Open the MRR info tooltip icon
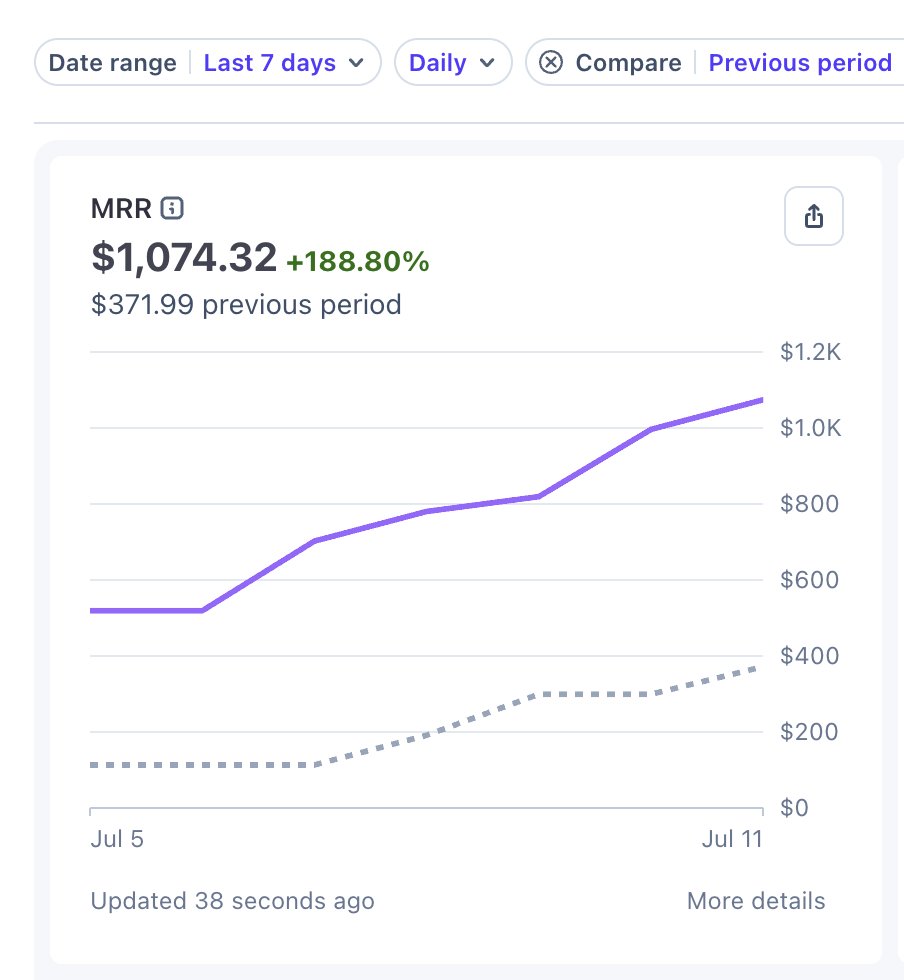Screen dimensions: 904x980 click(x=172, y=208)
